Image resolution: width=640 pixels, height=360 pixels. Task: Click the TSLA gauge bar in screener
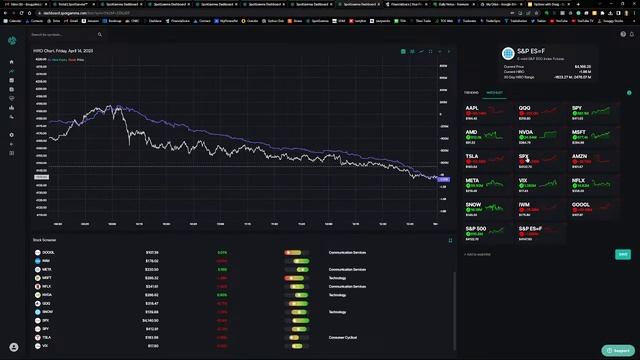tap(297, 338)
